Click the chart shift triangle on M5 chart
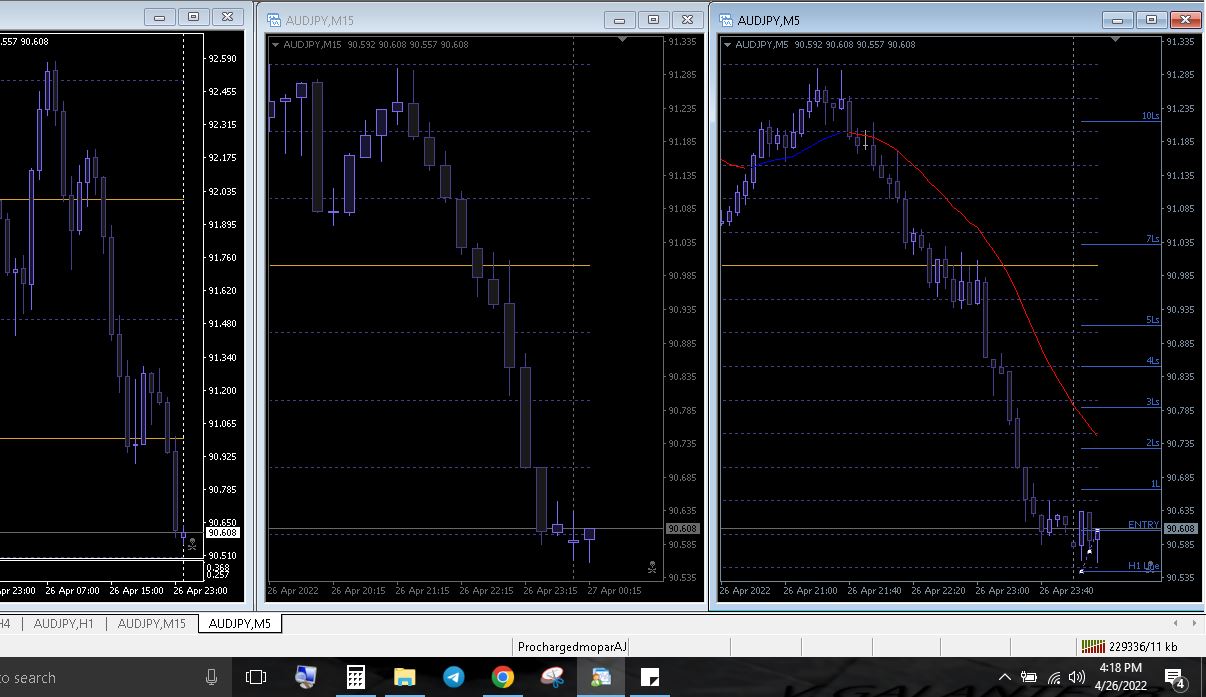The height and width of the screenshot is (697, 1206). (x=1073, y=40)
